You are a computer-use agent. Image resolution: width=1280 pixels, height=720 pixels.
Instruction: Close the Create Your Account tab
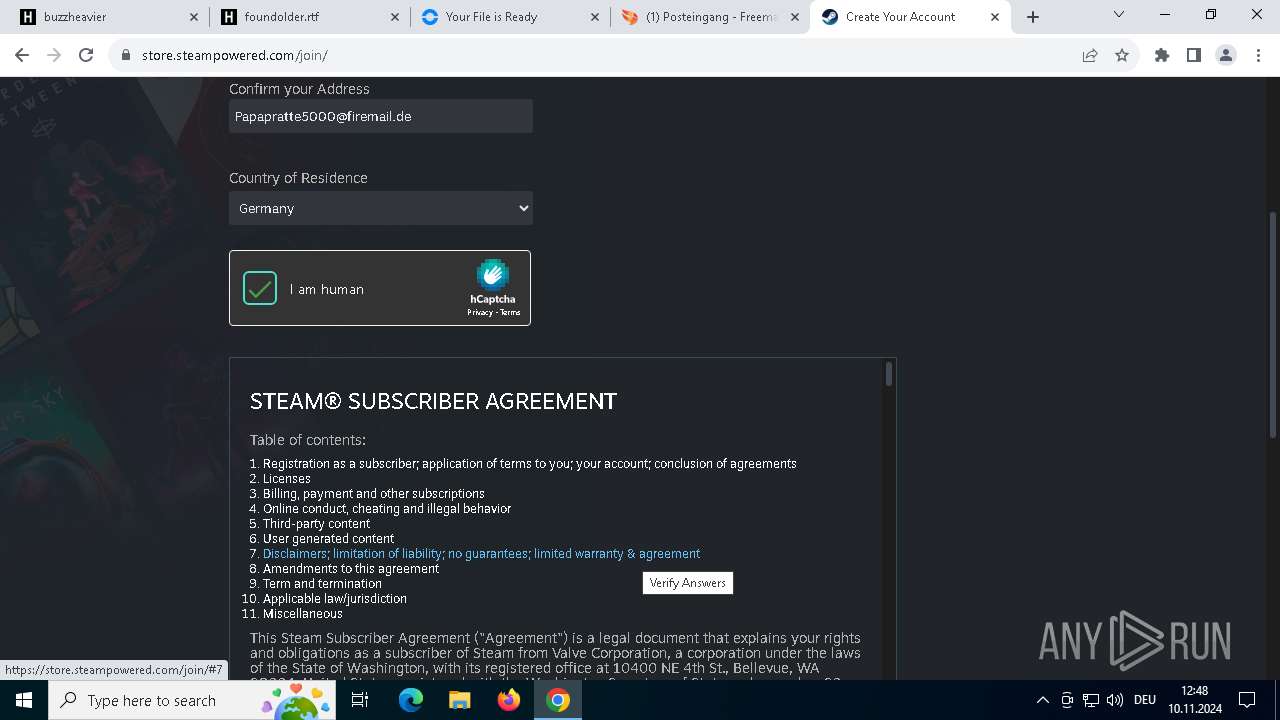[x=996, y=17]
